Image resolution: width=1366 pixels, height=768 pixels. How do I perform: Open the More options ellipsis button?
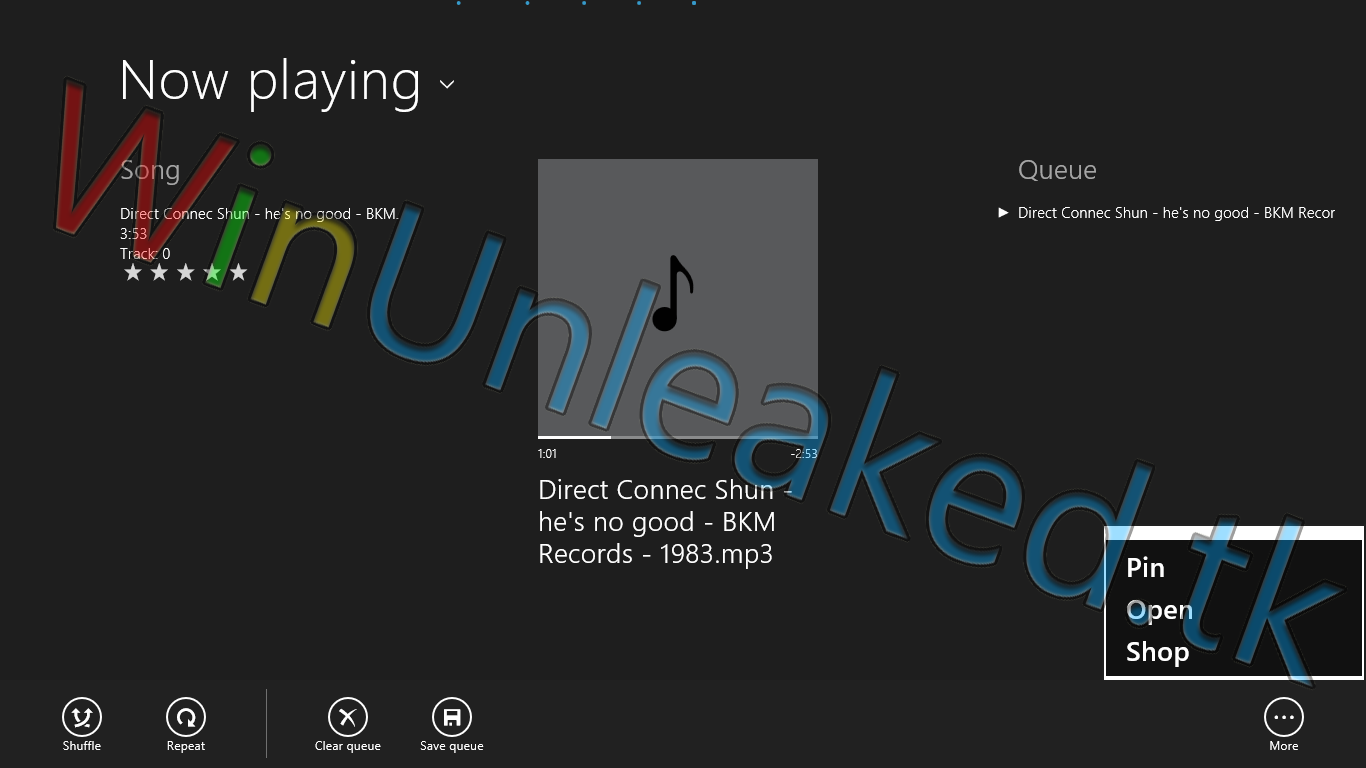point(1283,717)
